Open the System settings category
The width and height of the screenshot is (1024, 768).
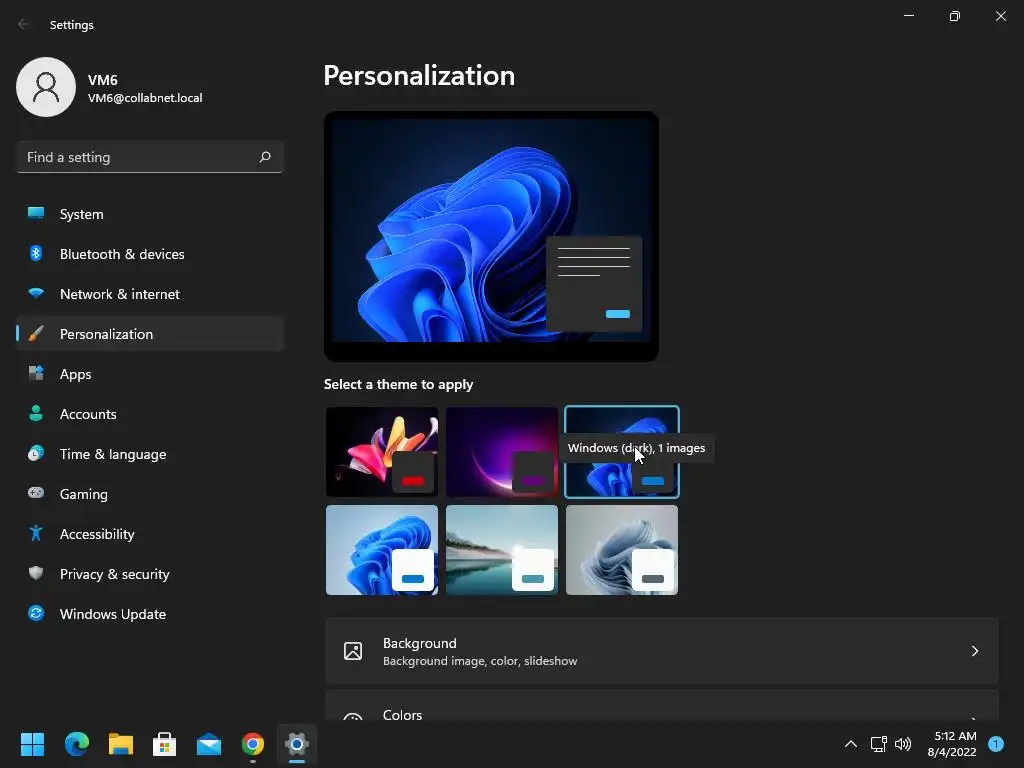(x=150, y=214)
